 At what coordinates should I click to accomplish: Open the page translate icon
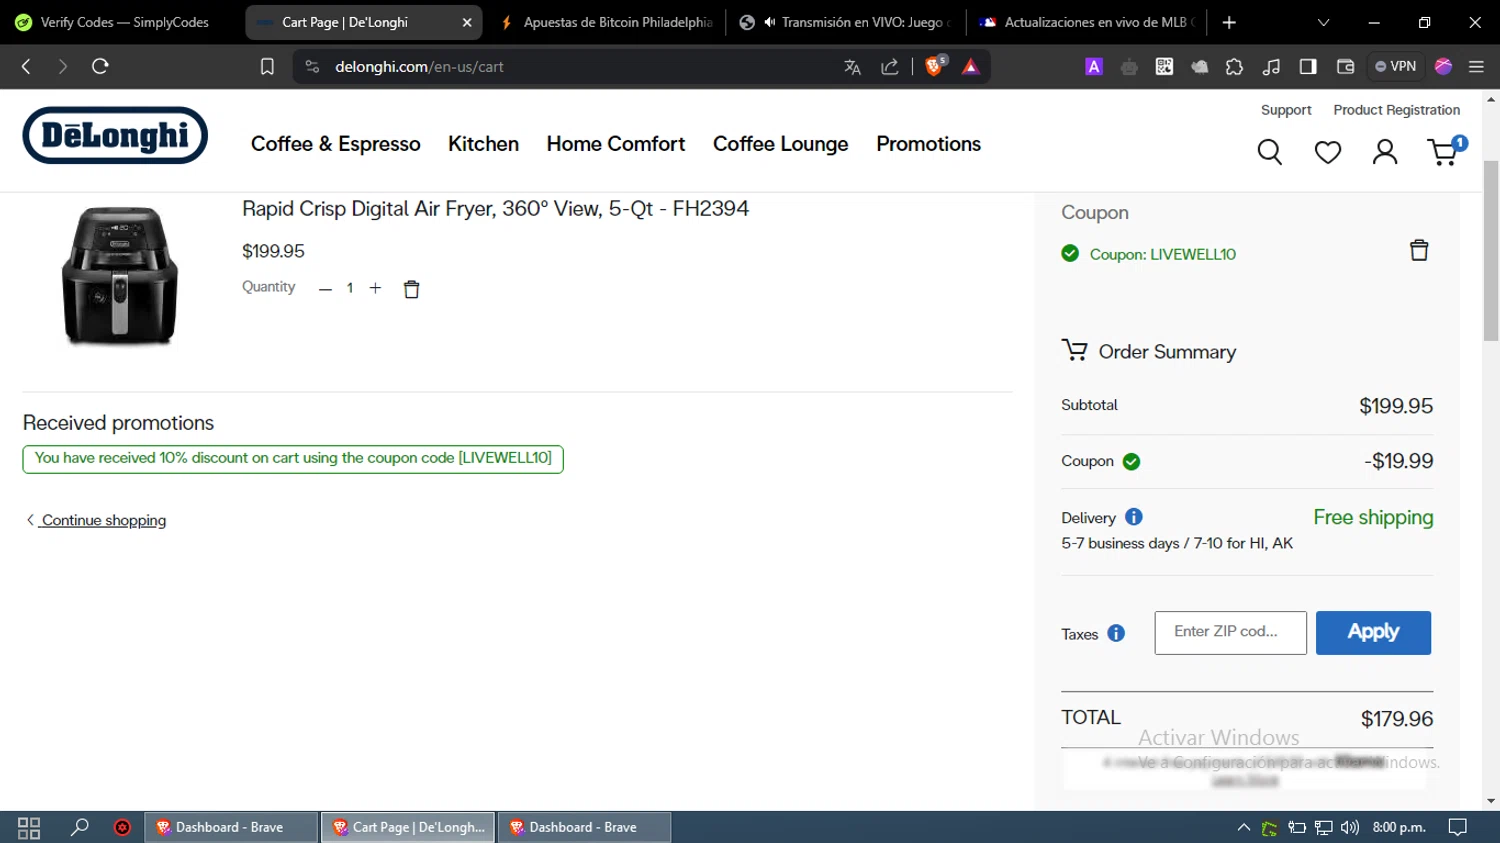click(x=852, y=67)
